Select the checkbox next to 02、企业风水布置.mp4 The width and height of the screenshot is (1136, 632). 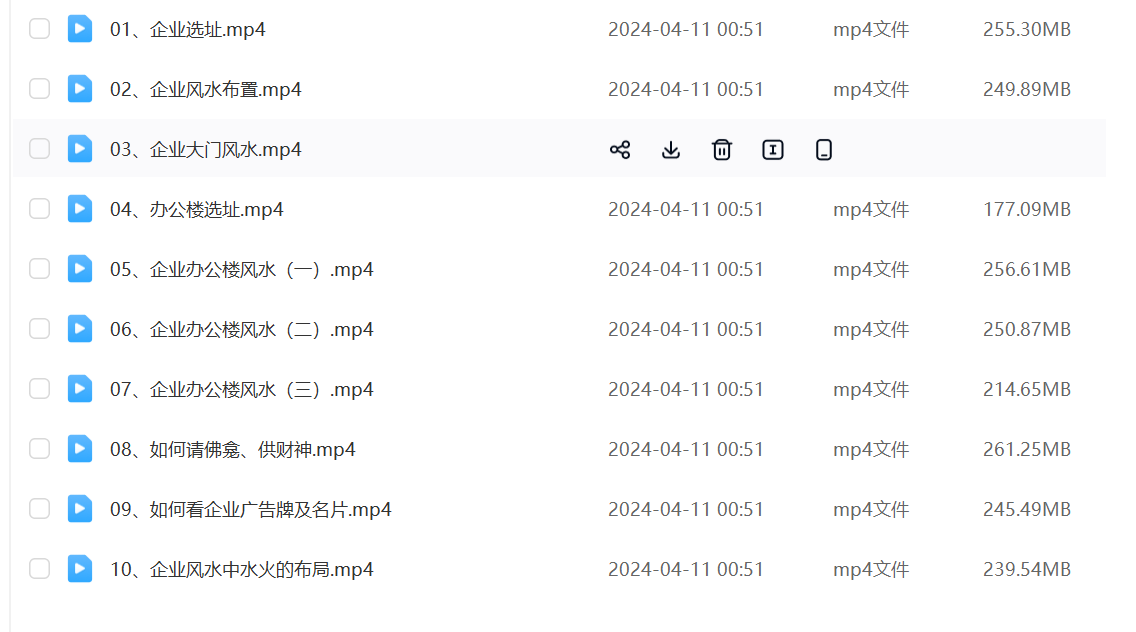pos(39,89)
